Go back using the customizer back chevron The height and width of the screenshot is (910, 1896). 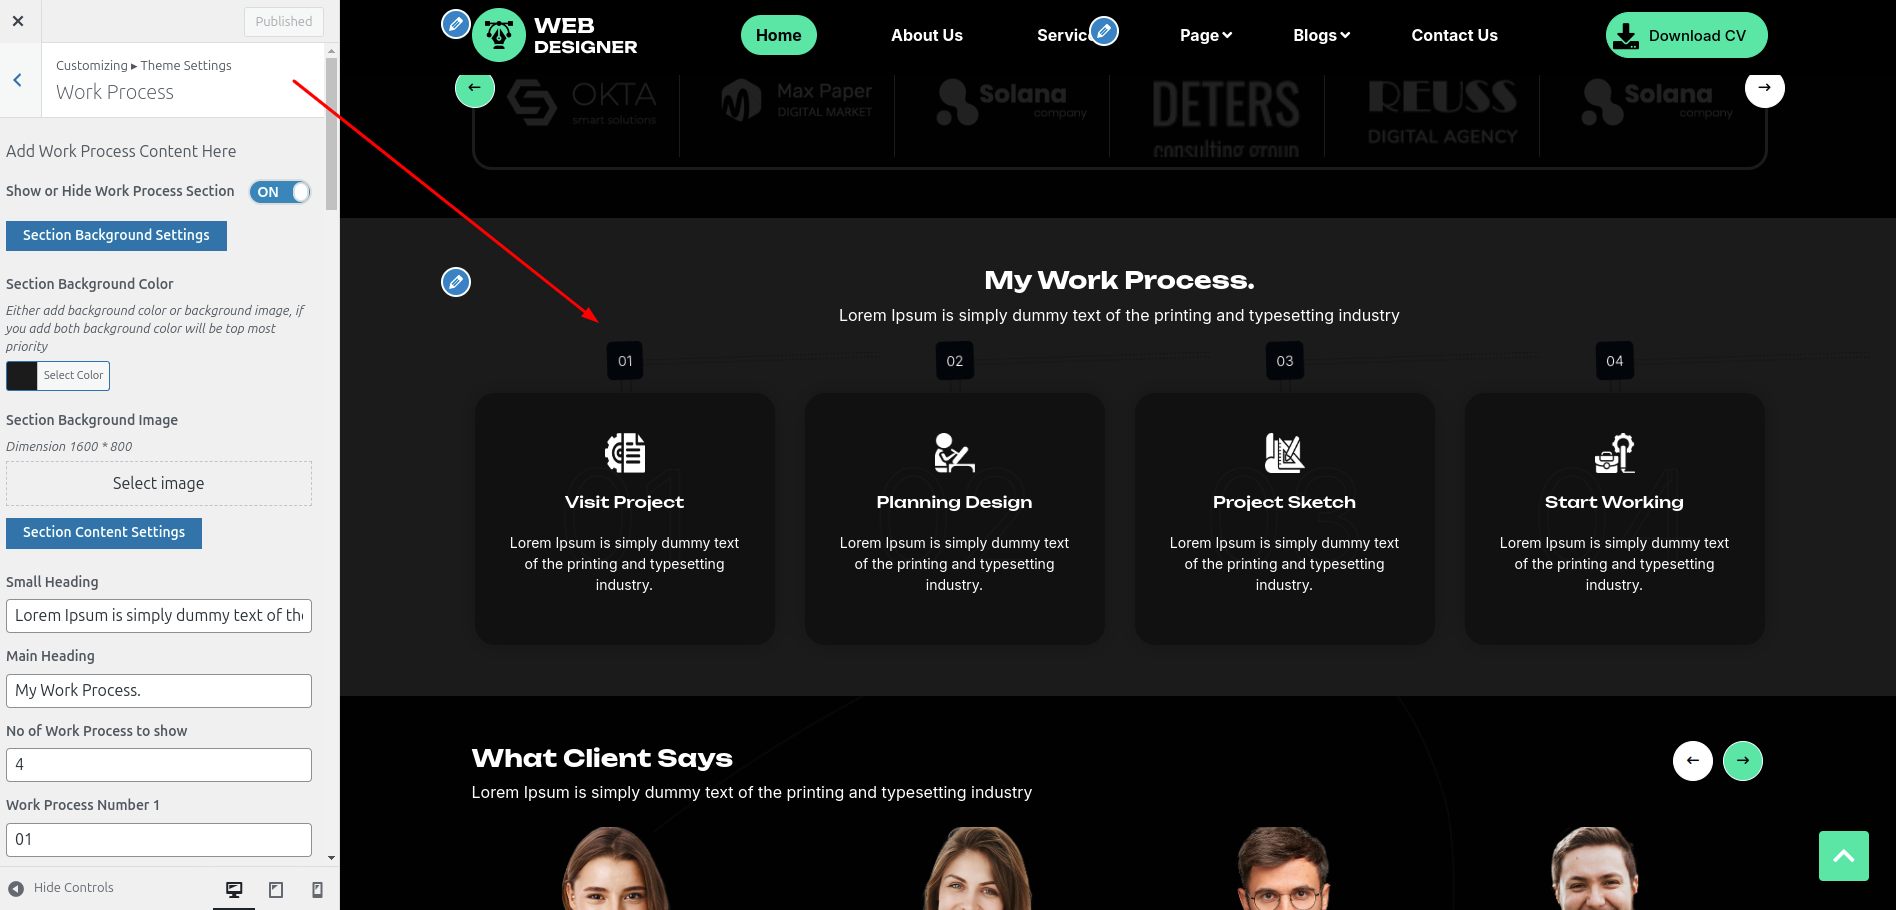coord(18,80)
